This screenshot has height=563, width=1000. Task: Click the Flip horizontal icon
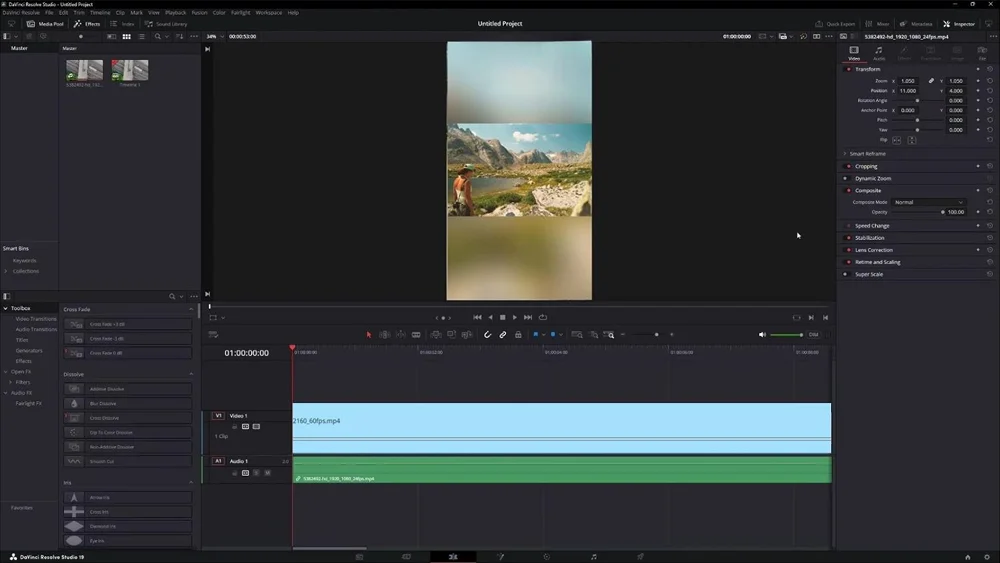coord(897,140)
